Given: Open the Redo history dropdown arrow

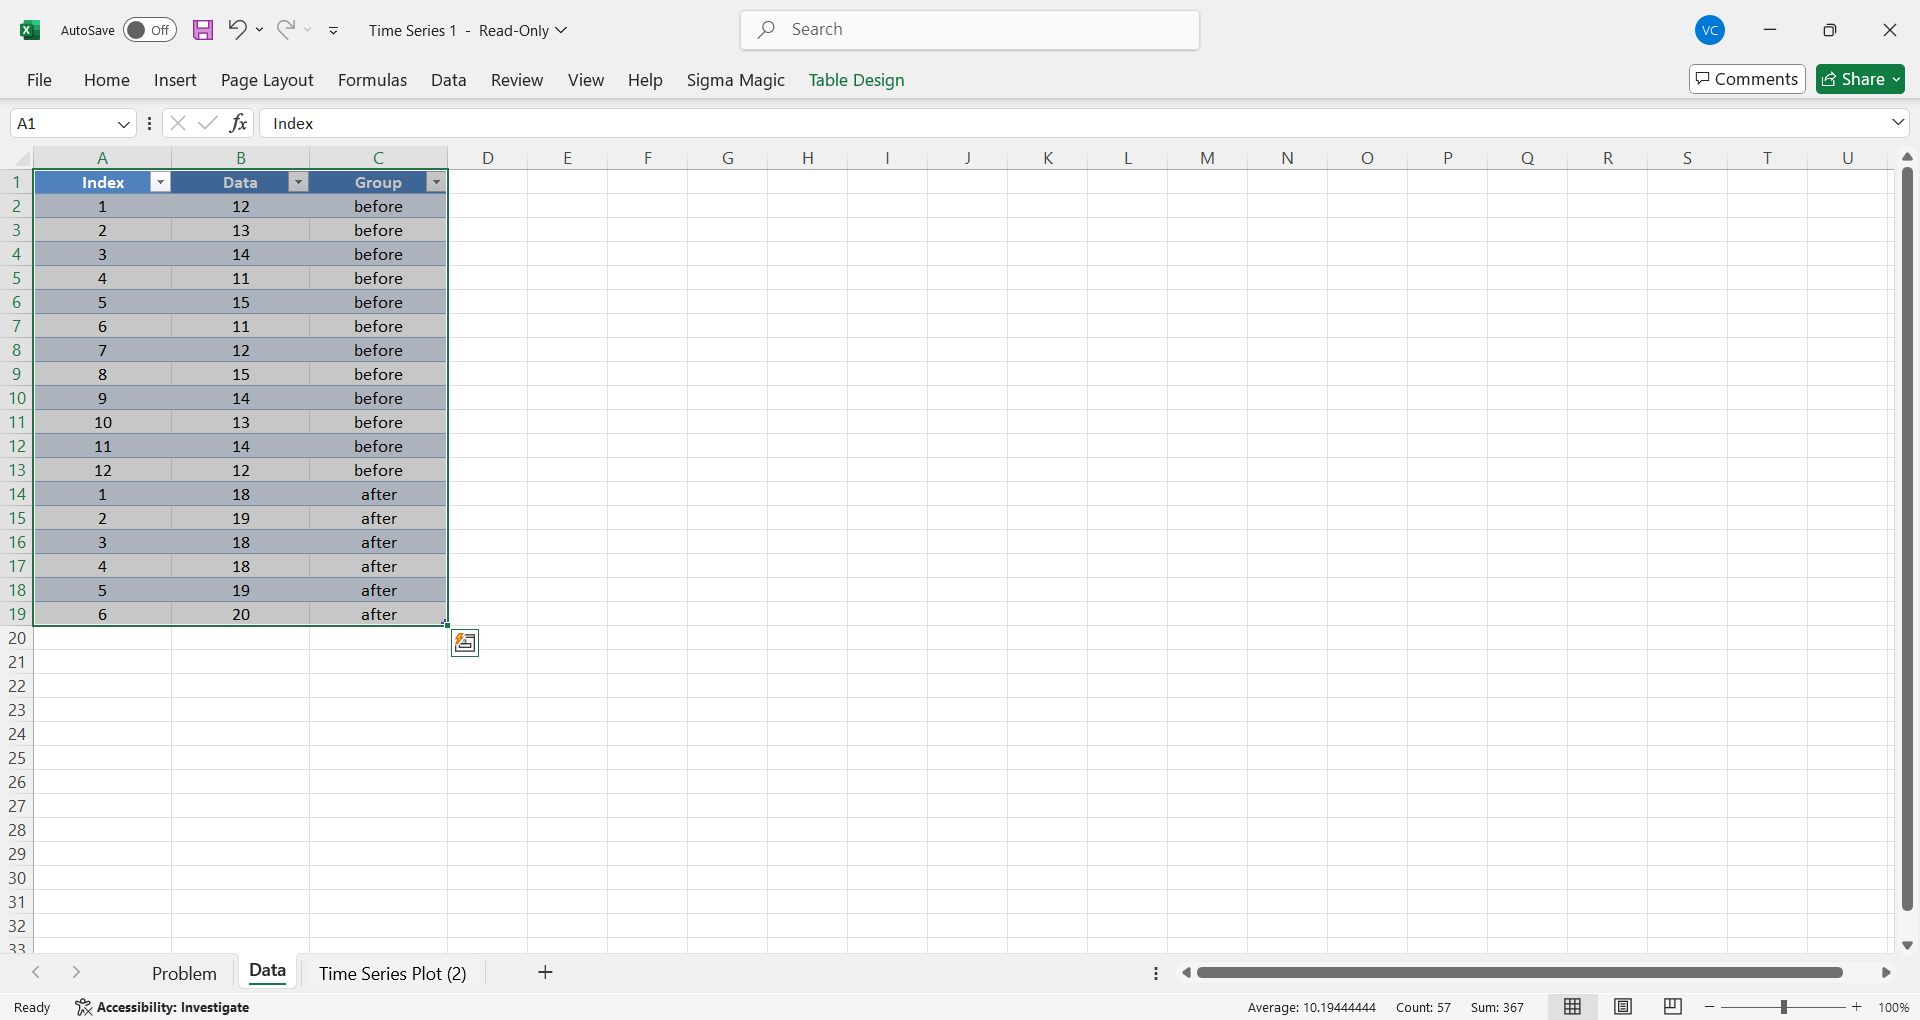Looking at the screenshot, I should coord(308,30).
